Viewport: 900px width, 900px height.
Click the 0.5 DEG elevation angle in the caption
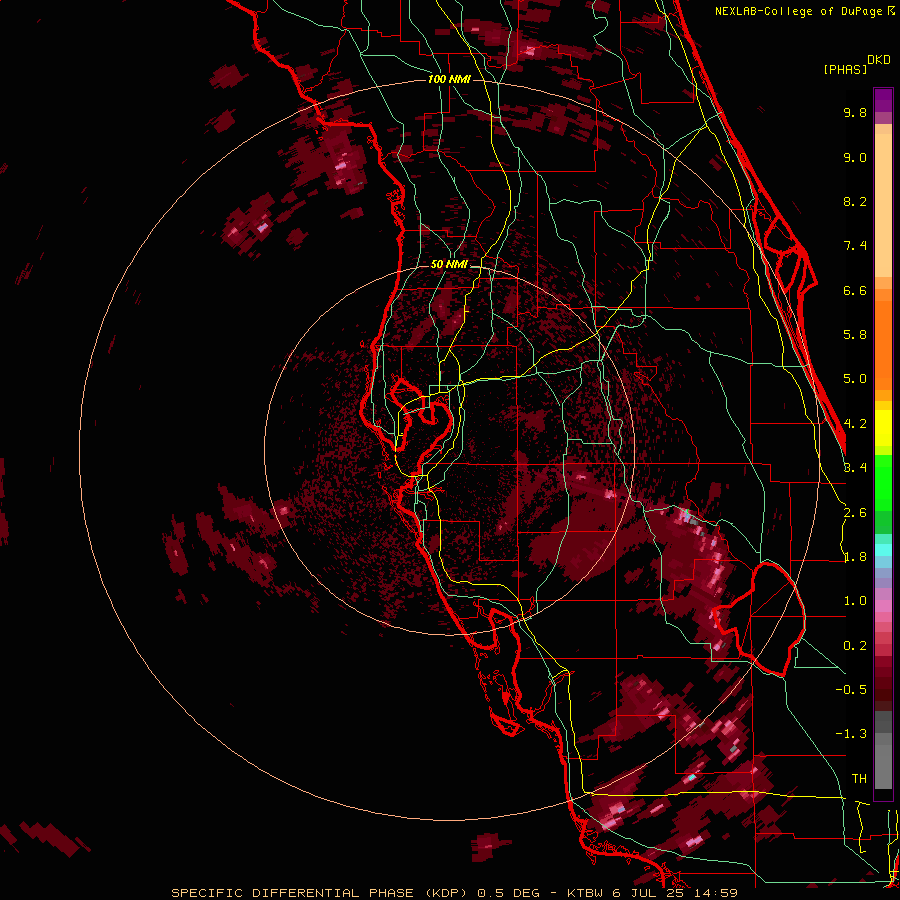(x=509, y=893)
